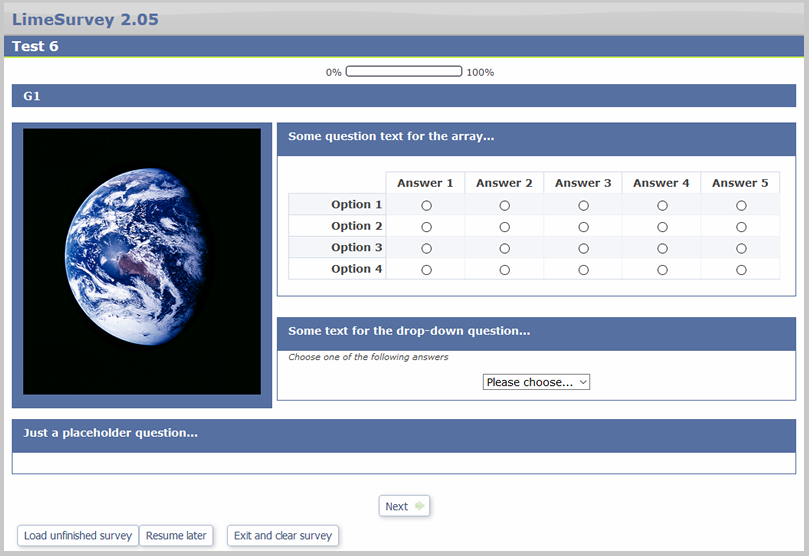This screenshot has width=809, height=556.
Task: Select Answer 3 for Option 2
Action: point(583,227)
